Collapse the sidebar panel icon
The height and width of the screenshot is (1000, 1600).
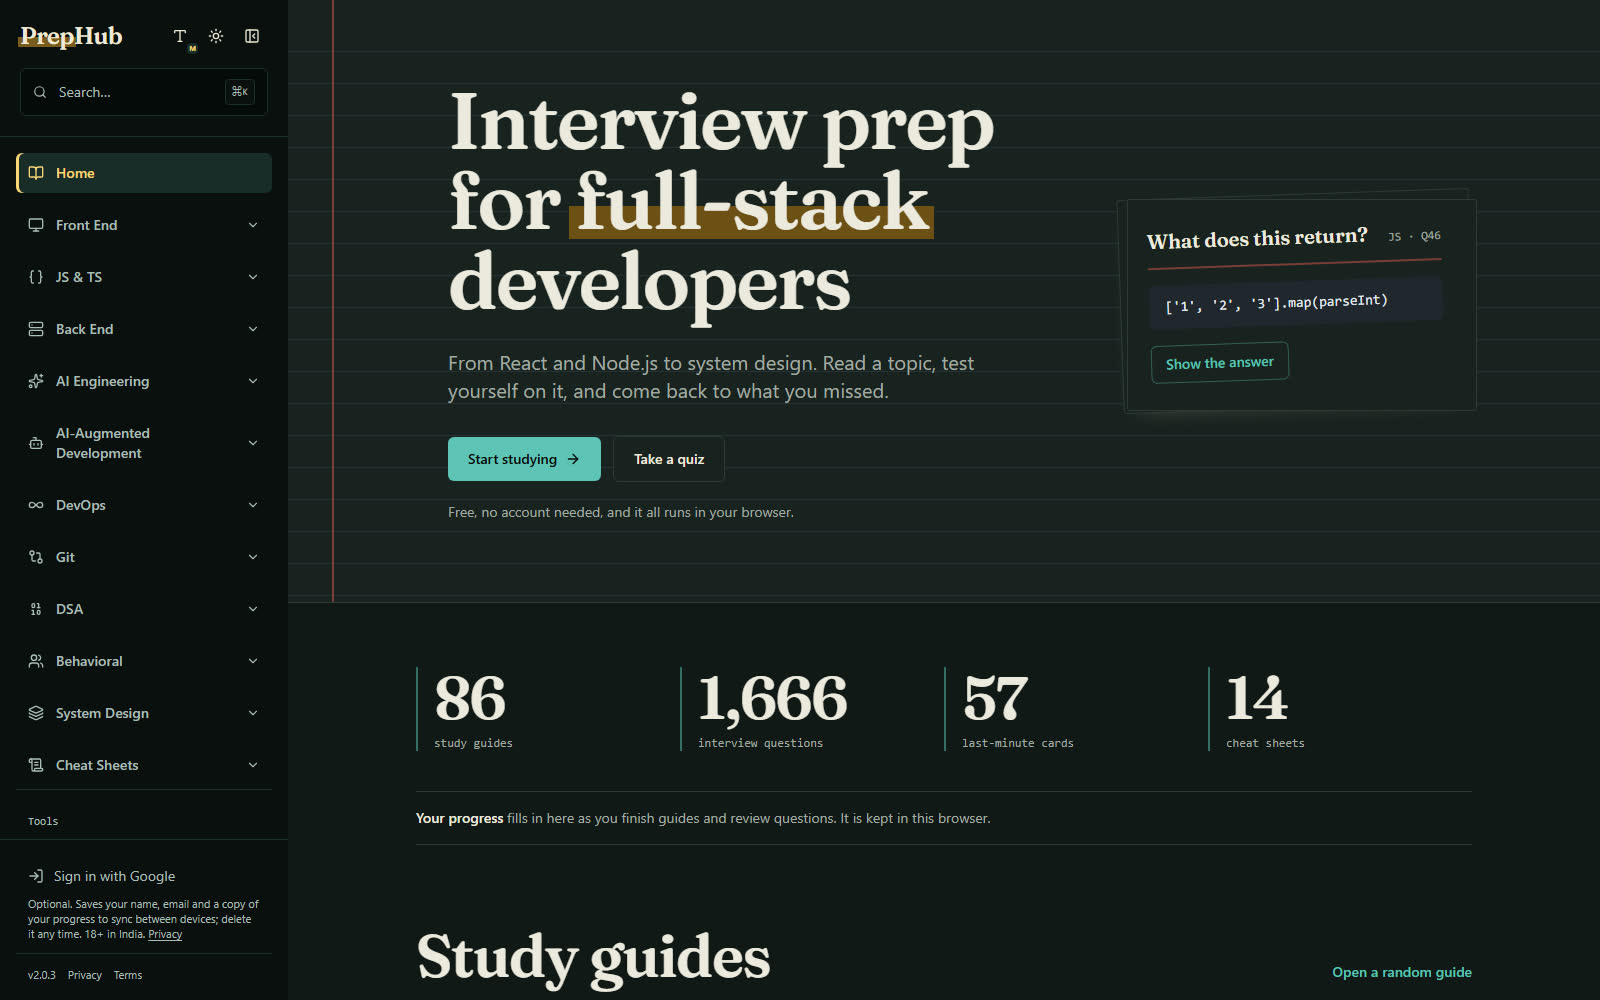tap(252, 36)
